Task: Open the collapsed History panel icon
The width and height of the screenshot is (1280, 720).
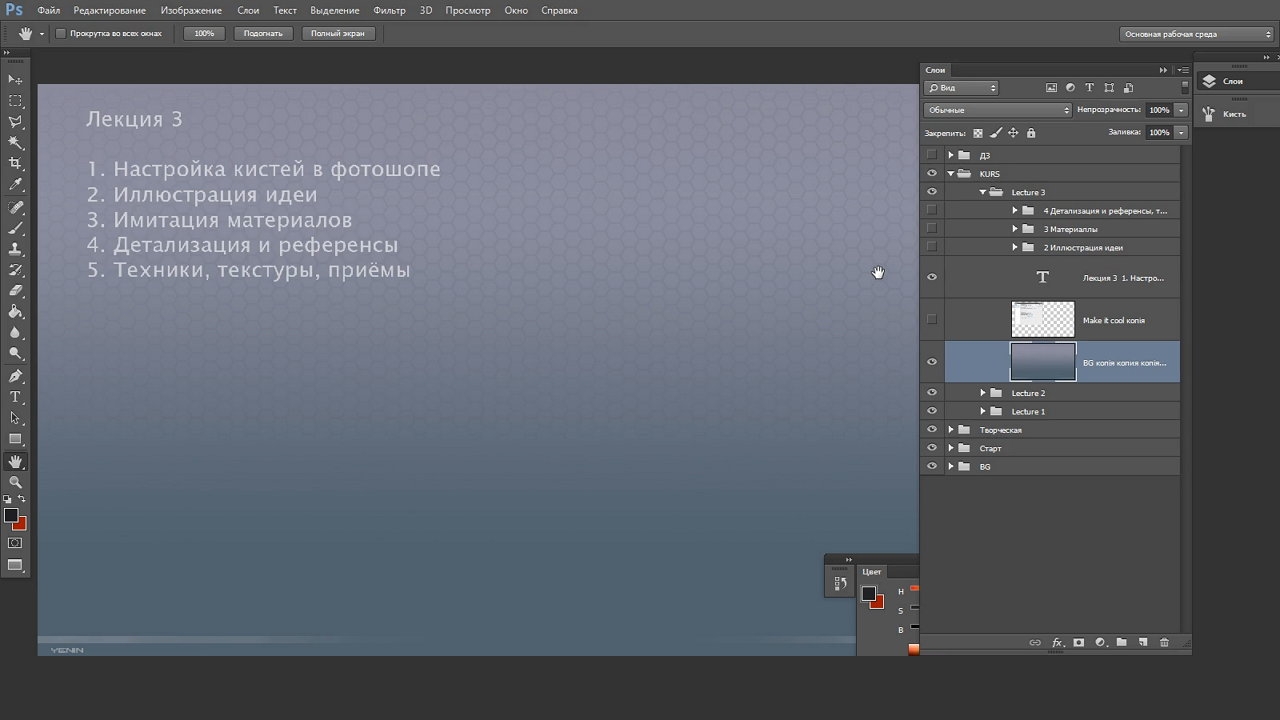Action: (x=840, y=583)
